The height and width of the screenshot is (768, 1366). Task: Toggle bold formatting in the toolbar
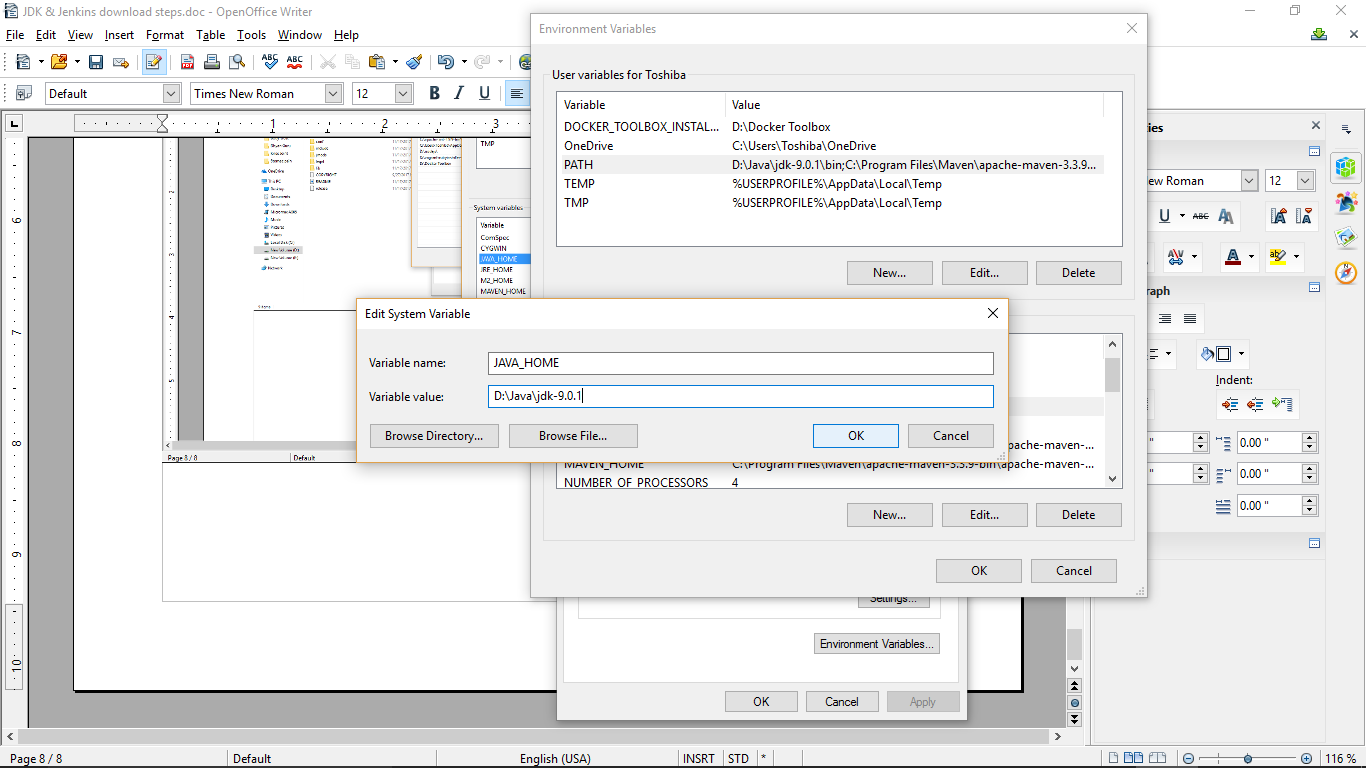tap(434, 93)
